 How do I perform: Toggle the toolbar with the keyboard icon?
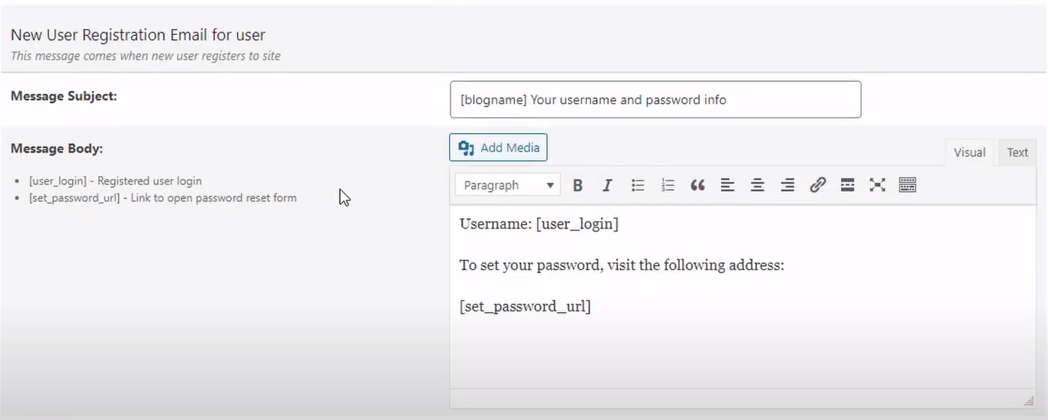click(x=907, y=185)
